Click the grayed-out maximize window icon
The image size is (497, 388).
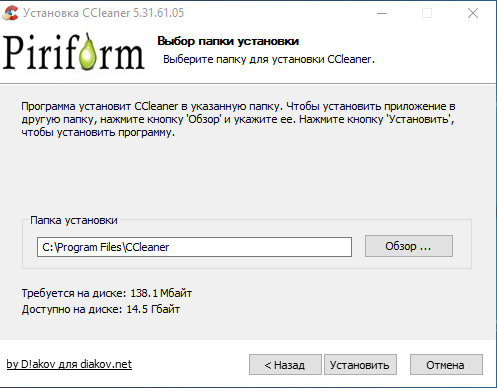point(427,13)
